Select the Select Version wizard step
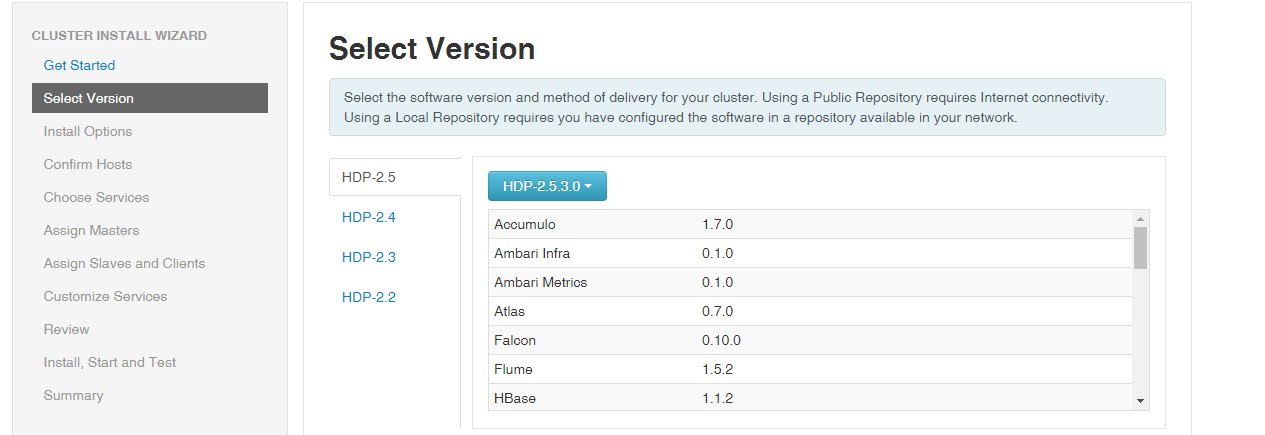 [x=150, y=98]
